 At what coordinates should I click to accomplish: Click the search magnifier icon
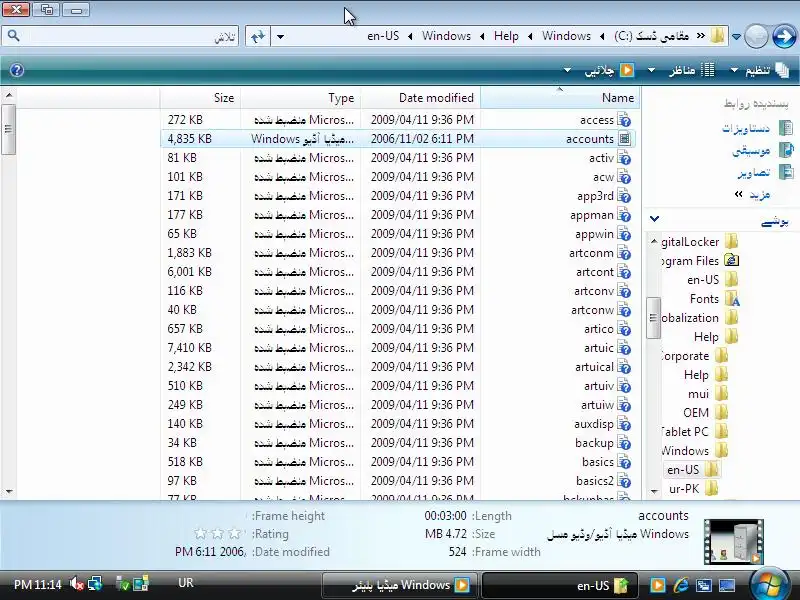click(x=14, y=36)
